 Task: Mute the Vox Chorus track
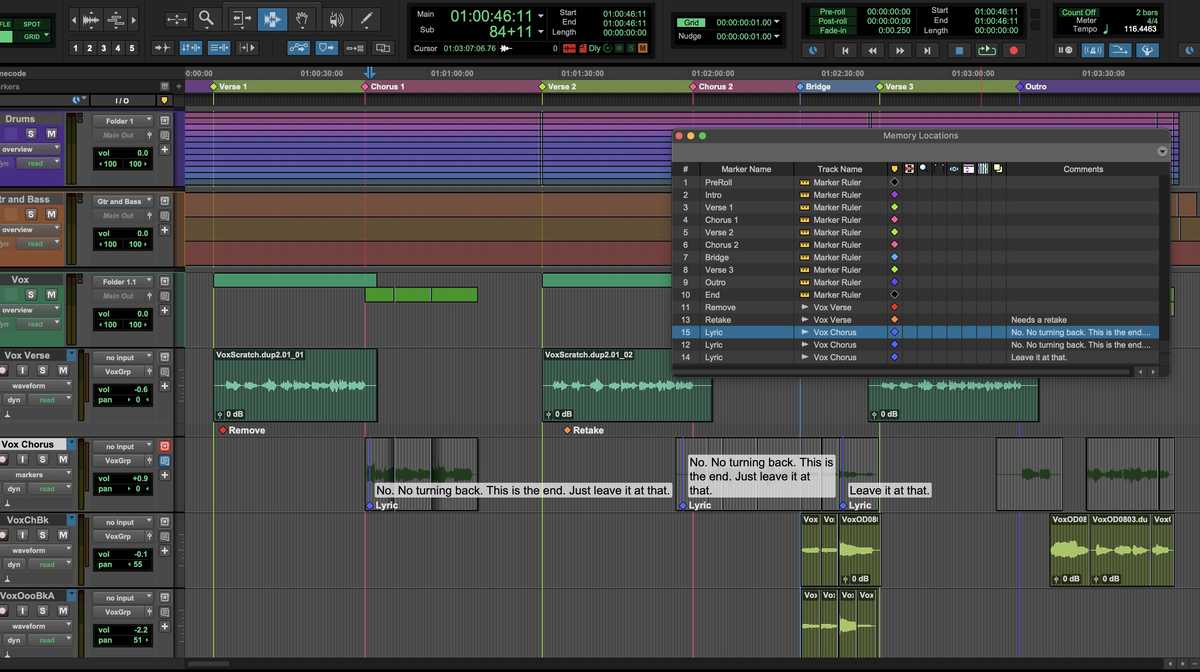click(x=62, y=459)
